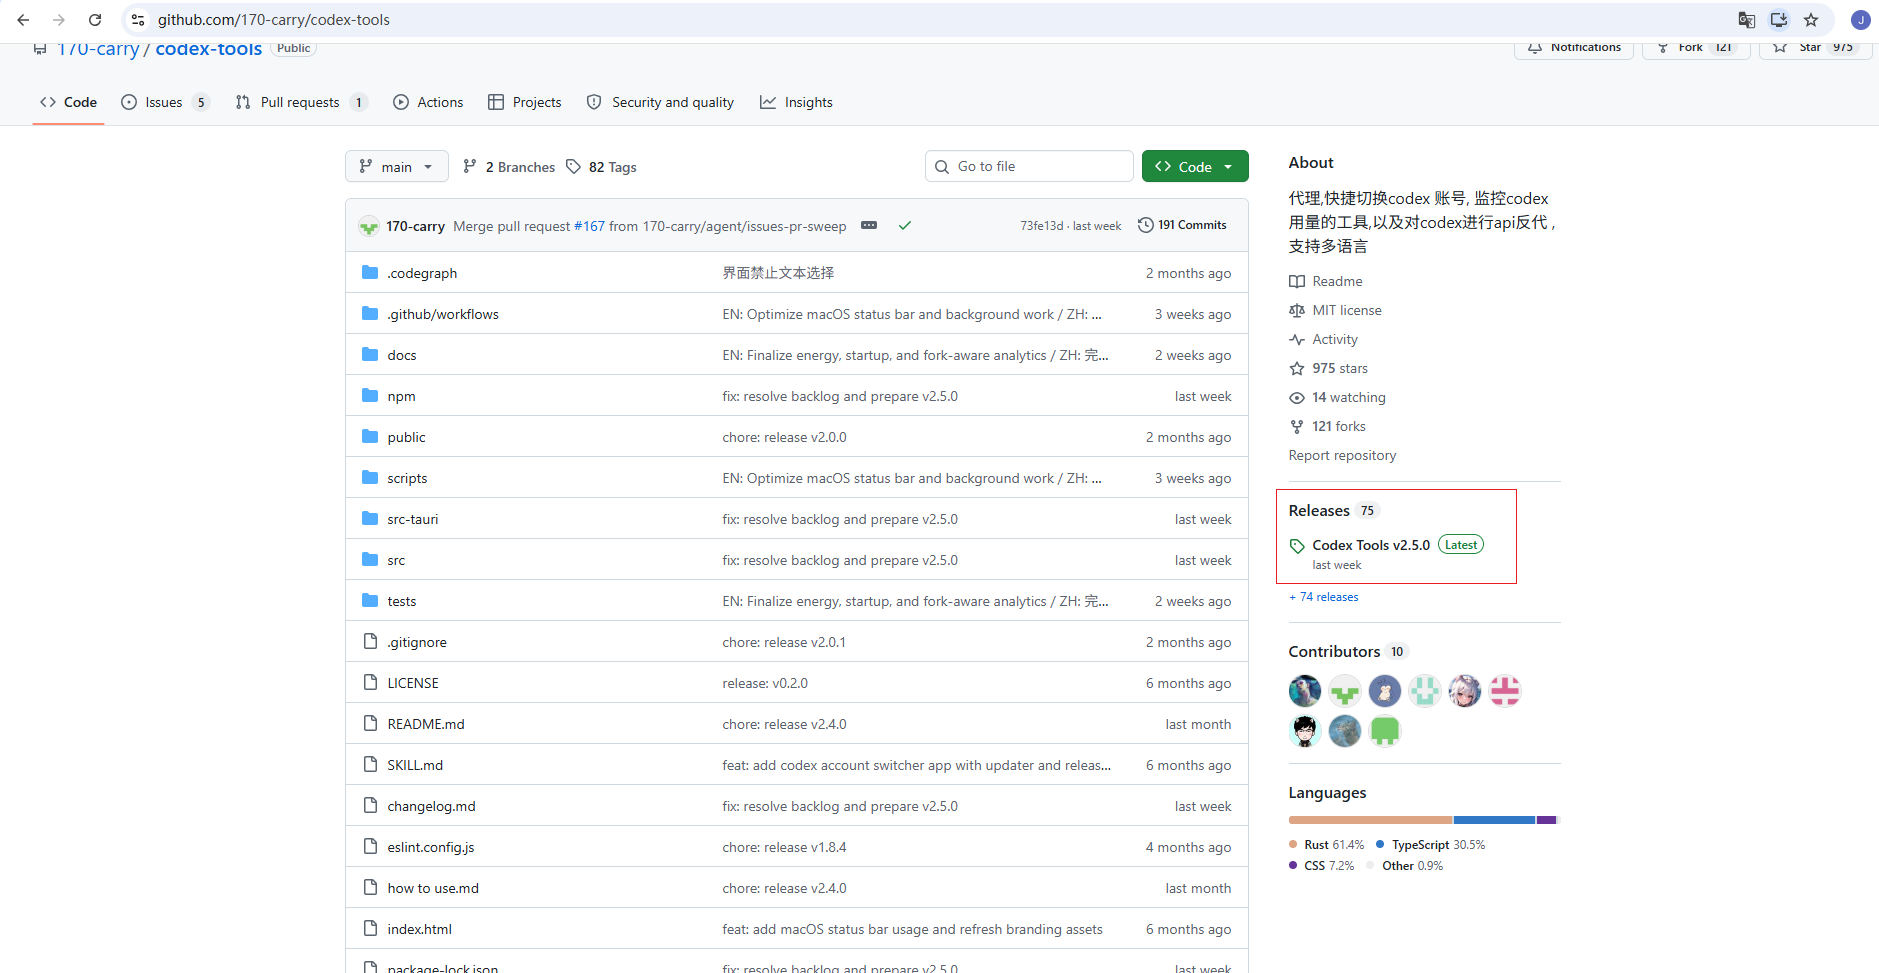The height and width of the screenshot is (973, 1879).
Task: Click the install app icon in the address bar
Action: tap(1779, 20)
